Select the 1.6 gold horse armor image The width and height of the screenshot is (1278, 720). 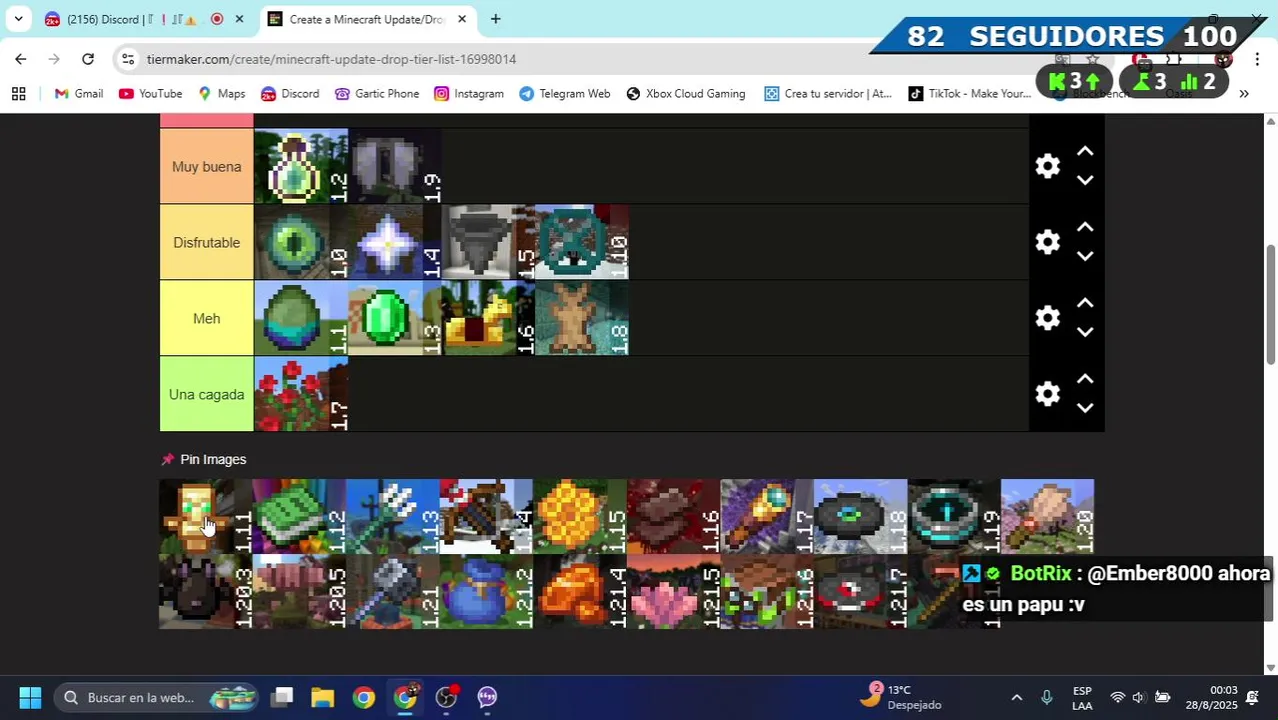click(x=488, y=318)
